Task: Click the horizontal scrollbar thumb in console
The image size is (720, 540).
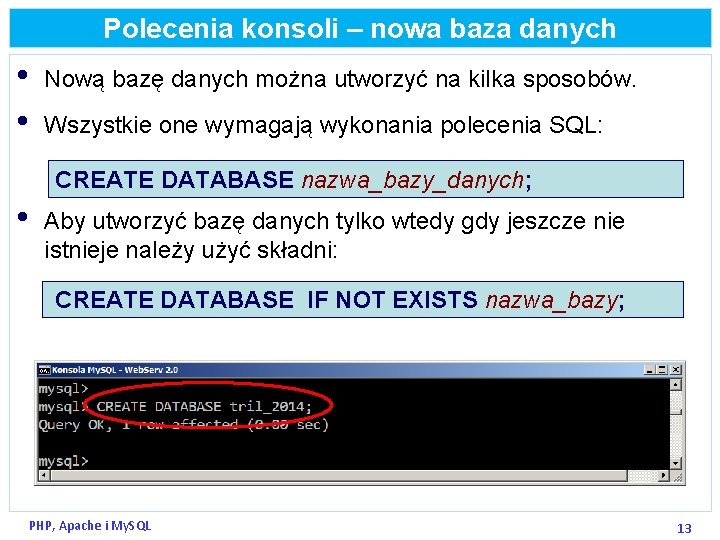Action: [338, 476]
